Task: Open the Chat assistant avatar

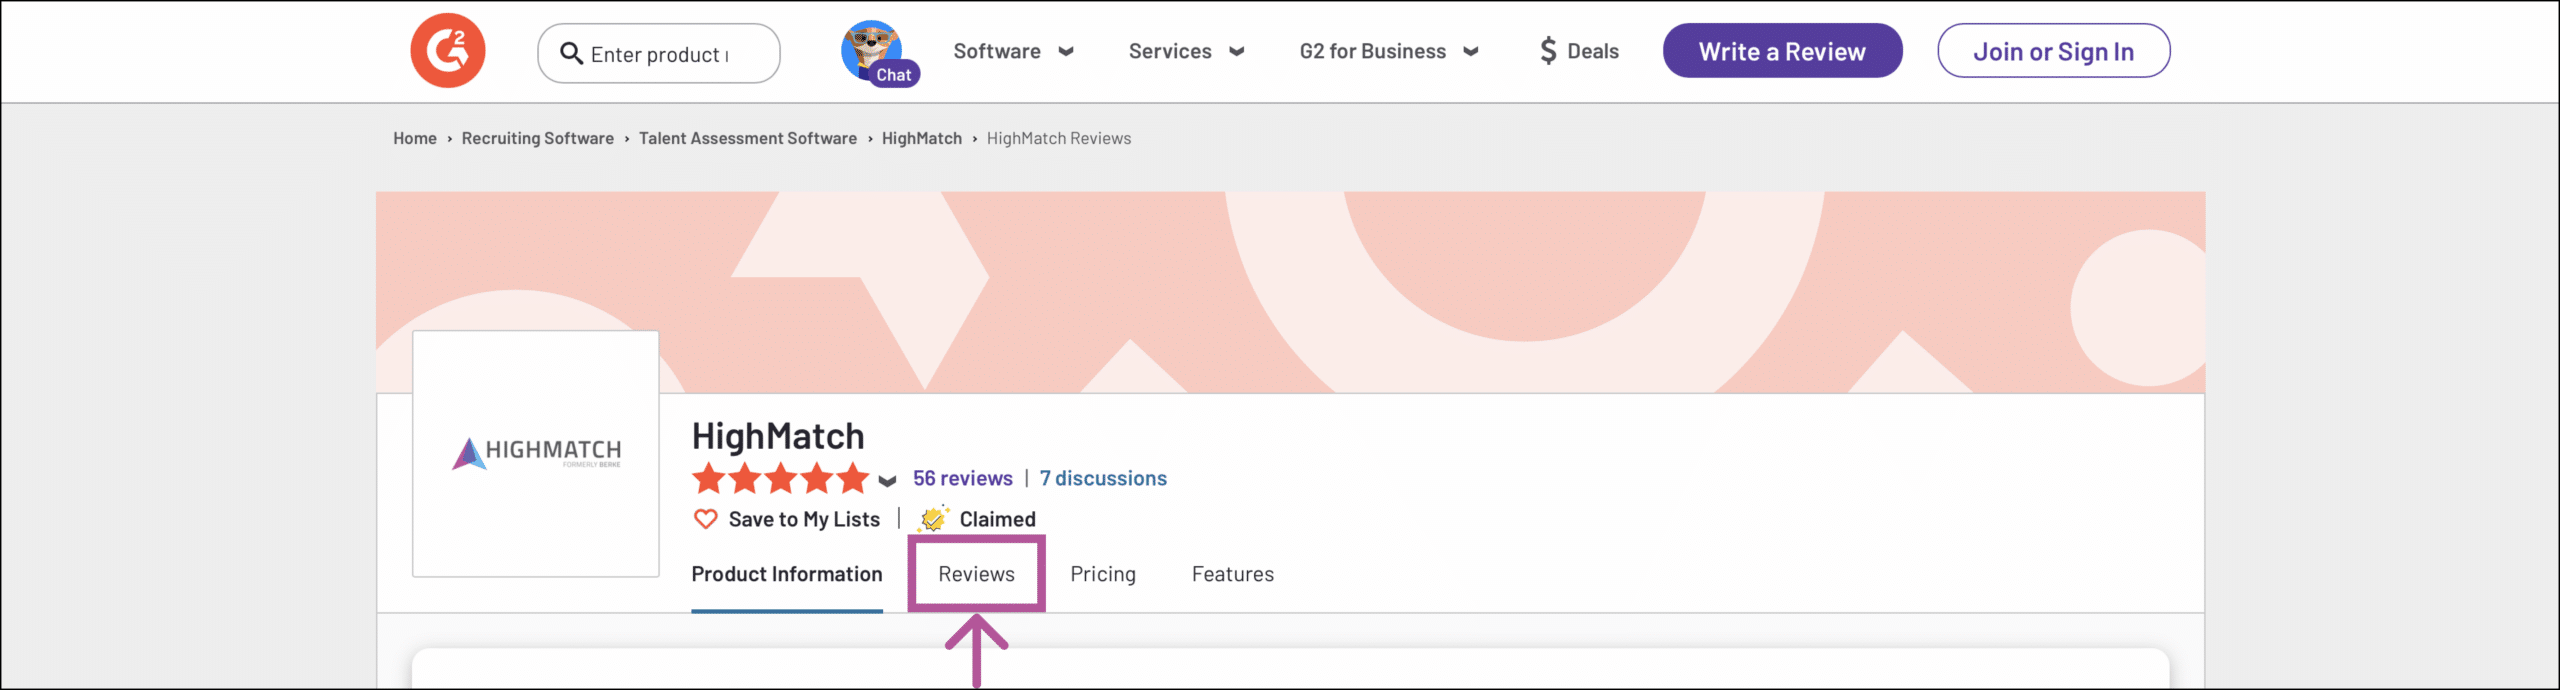Action: [x=873, y=52]
